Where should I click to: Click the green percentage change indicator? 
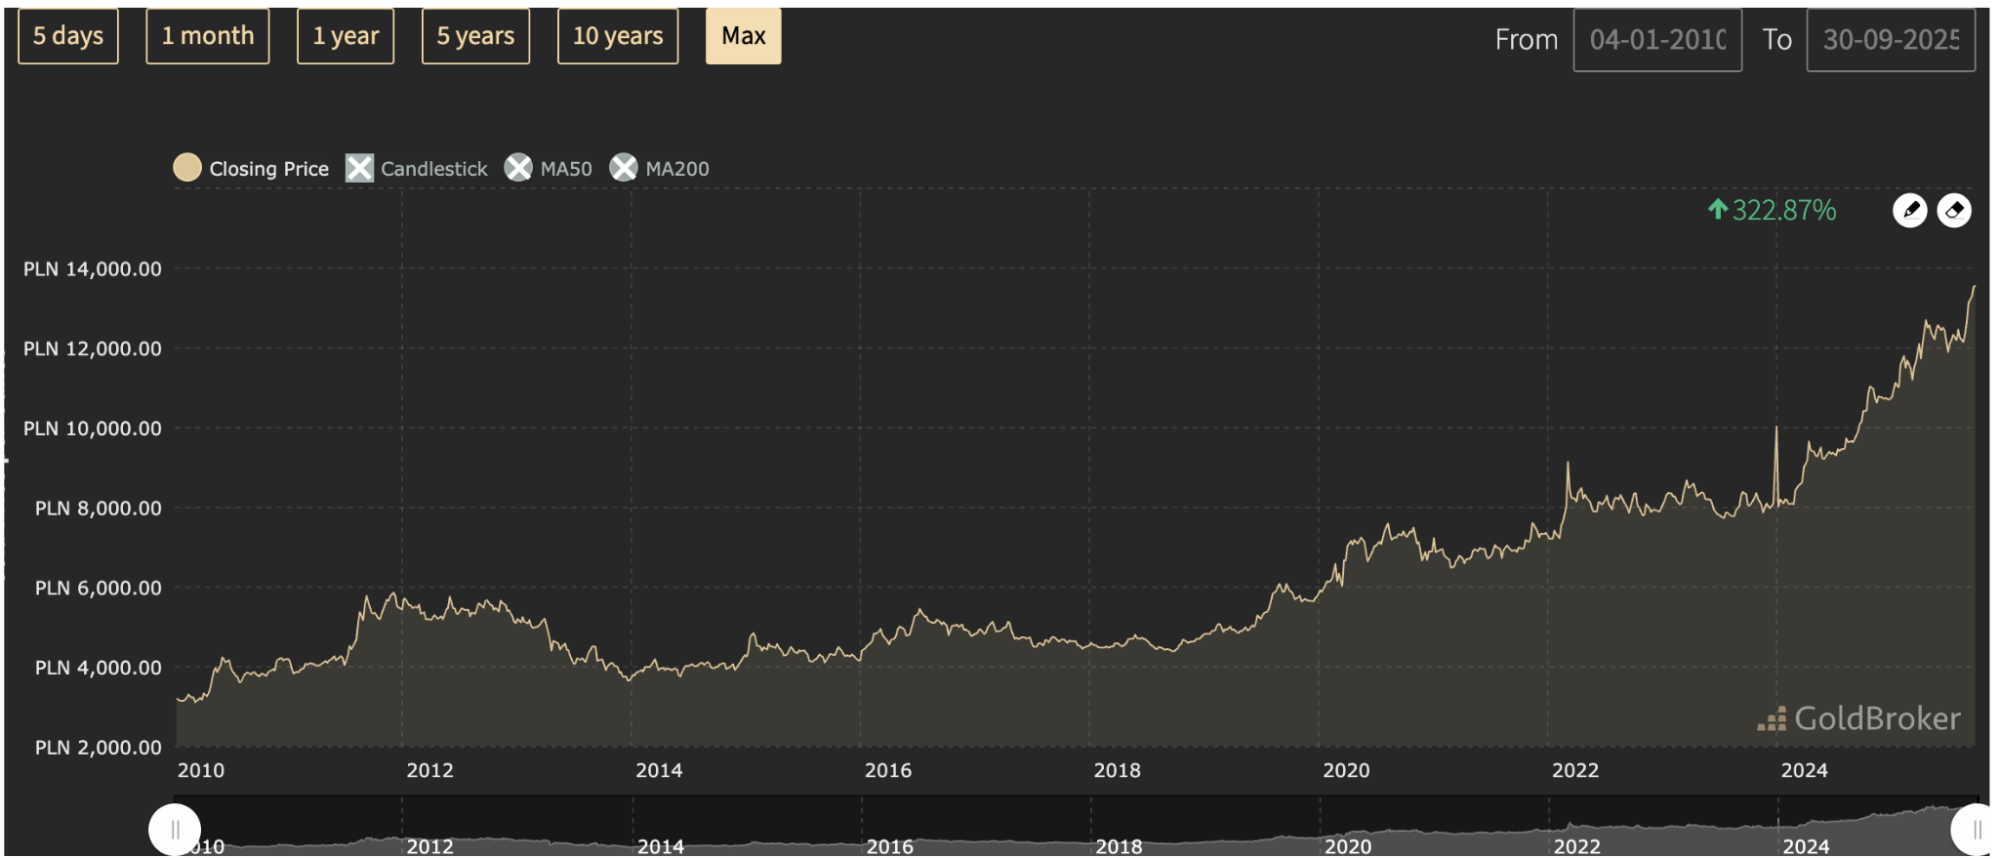1772,210
